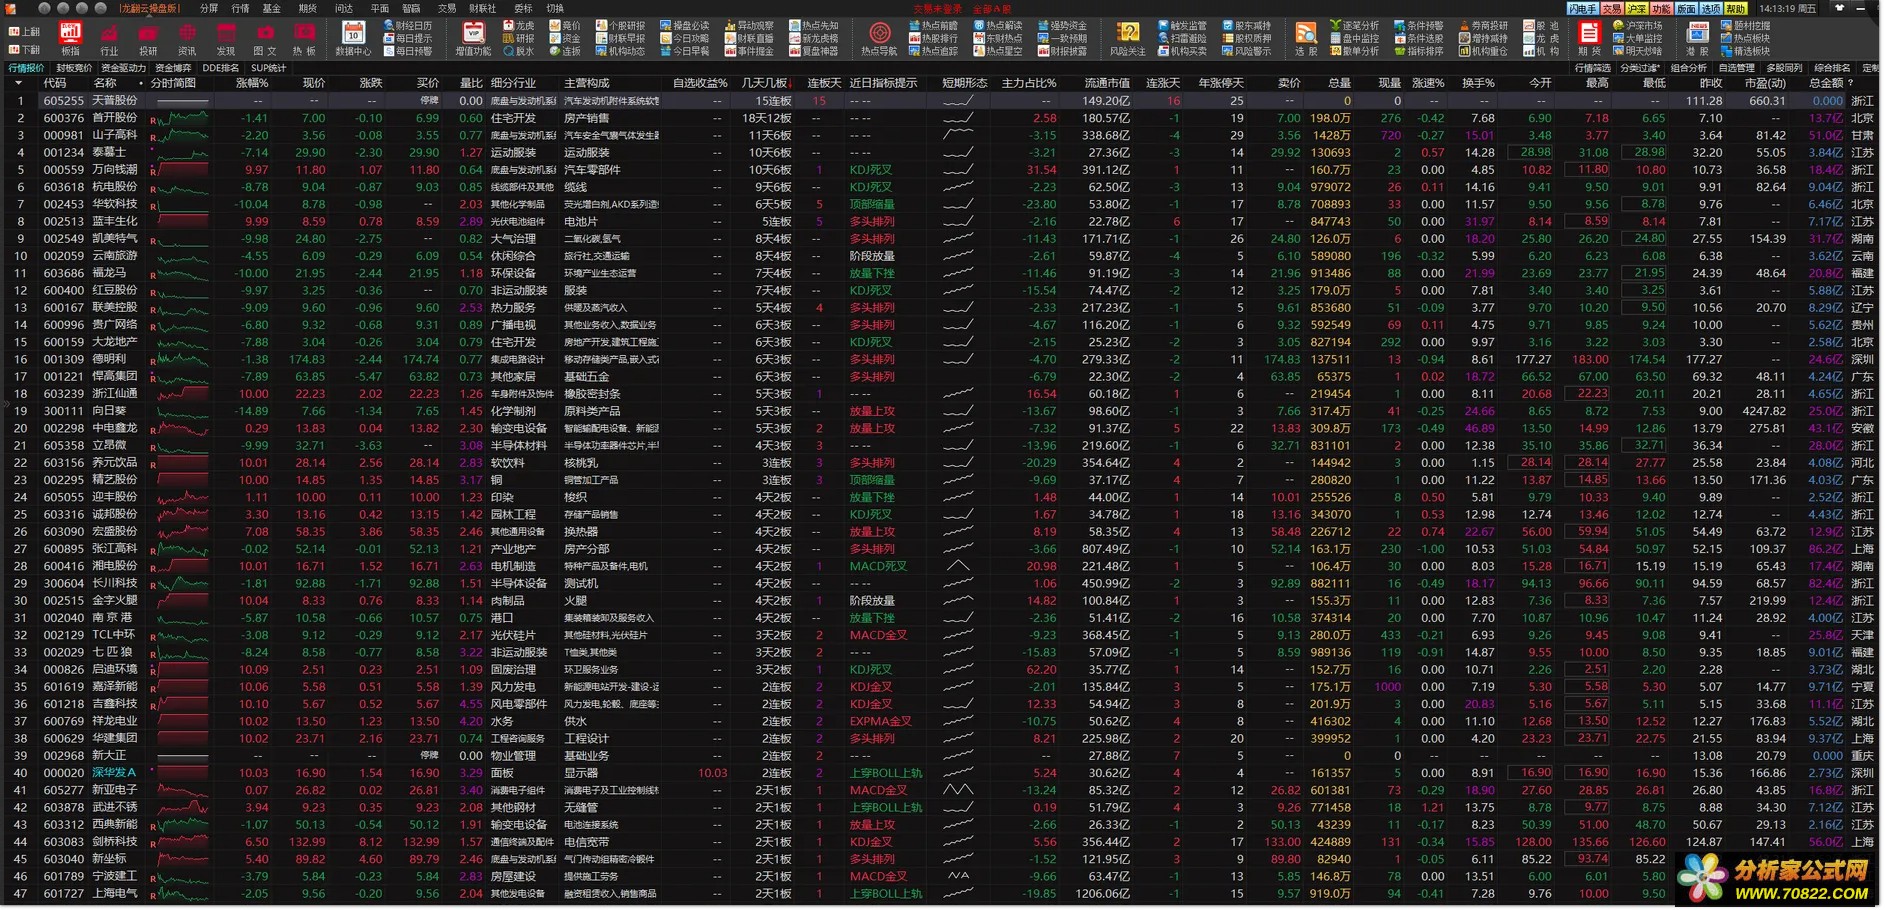The image size is (1885, 910).
Task: Open the 发现 discovery icon
Action: click(x=226, y=38)
